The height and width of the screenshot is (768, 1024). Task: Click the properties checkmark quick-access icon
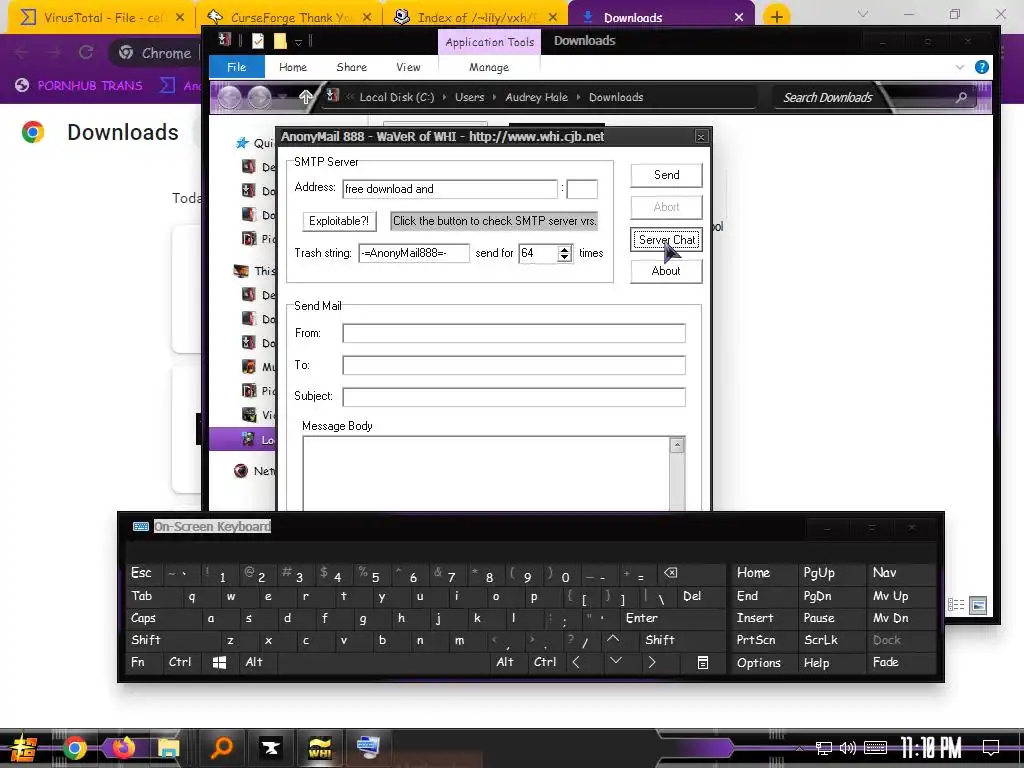258,41
